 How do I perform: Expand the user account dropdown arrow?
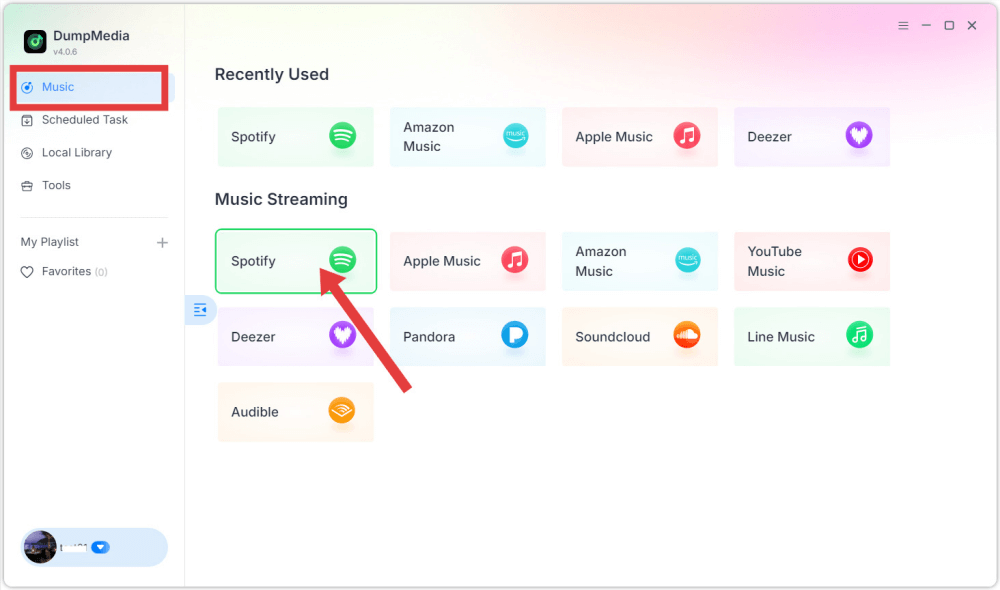(99, 547)
